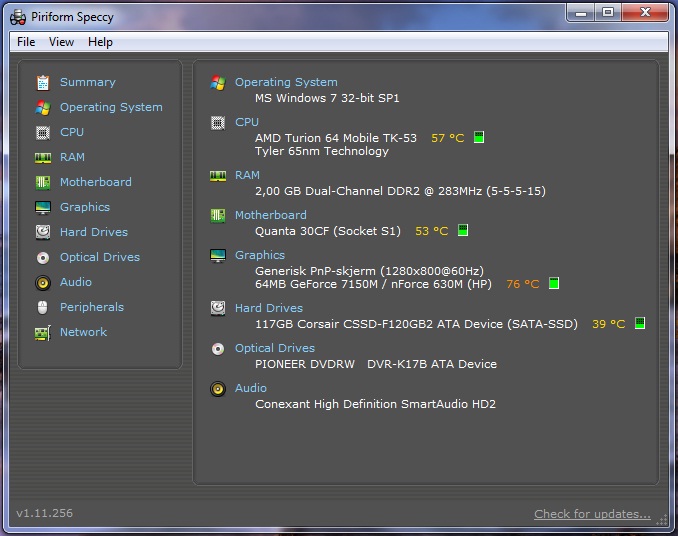Click the MS Windows 7 32-bit SP1 text
Viewport: 678px width, 536px height.
(x=327, y=98)
